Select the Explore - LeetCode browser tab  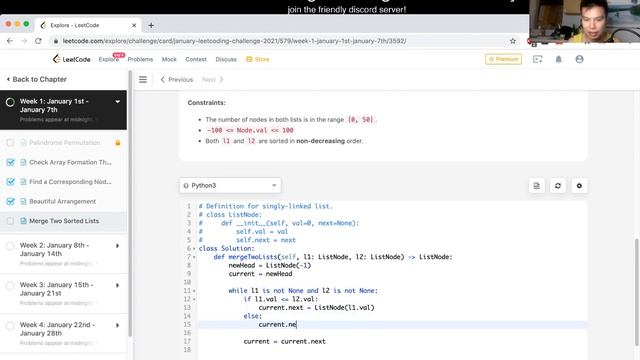click(x=88, y=25)
